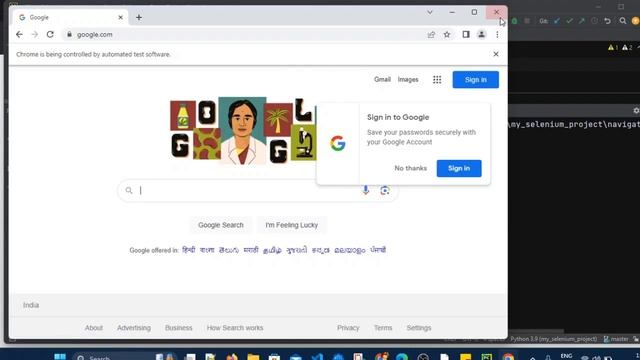
Task: Click the Sign in button in the page header
Action: (476, 80)
